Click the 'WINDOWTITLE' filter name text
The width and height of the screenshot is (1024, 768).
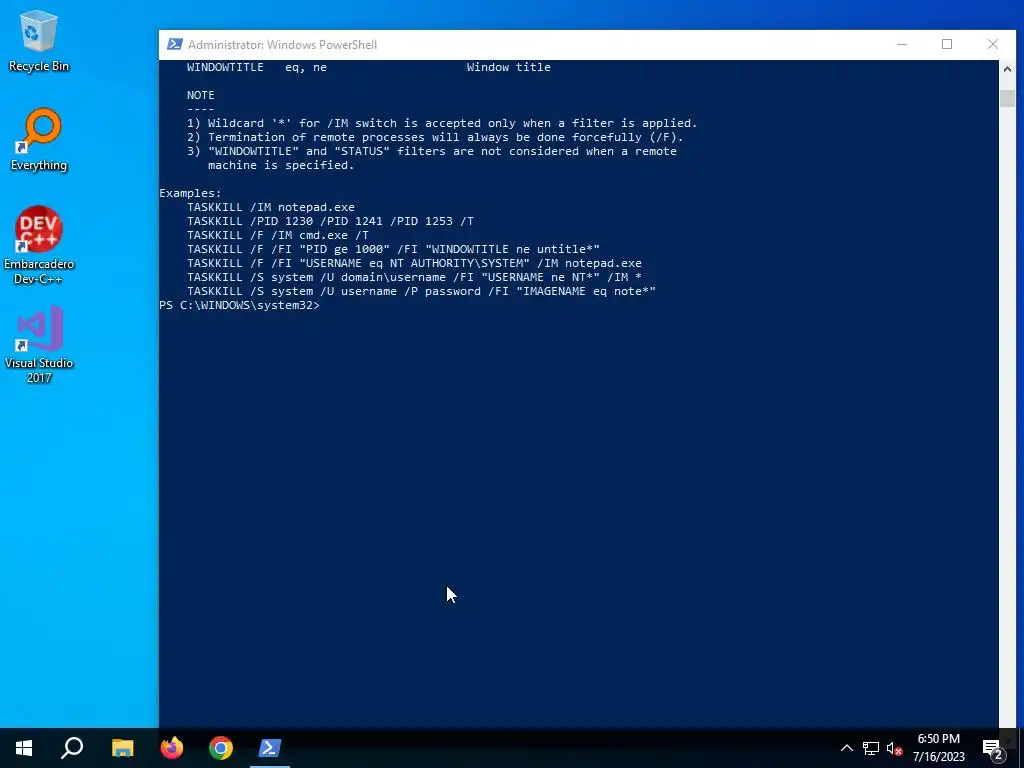tap(225, 67)
